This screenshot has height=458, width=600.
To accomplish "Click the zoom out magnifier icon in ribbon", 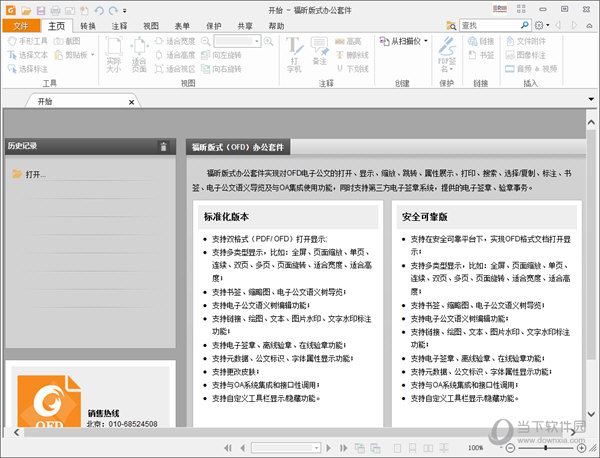I will pos(206,41).
